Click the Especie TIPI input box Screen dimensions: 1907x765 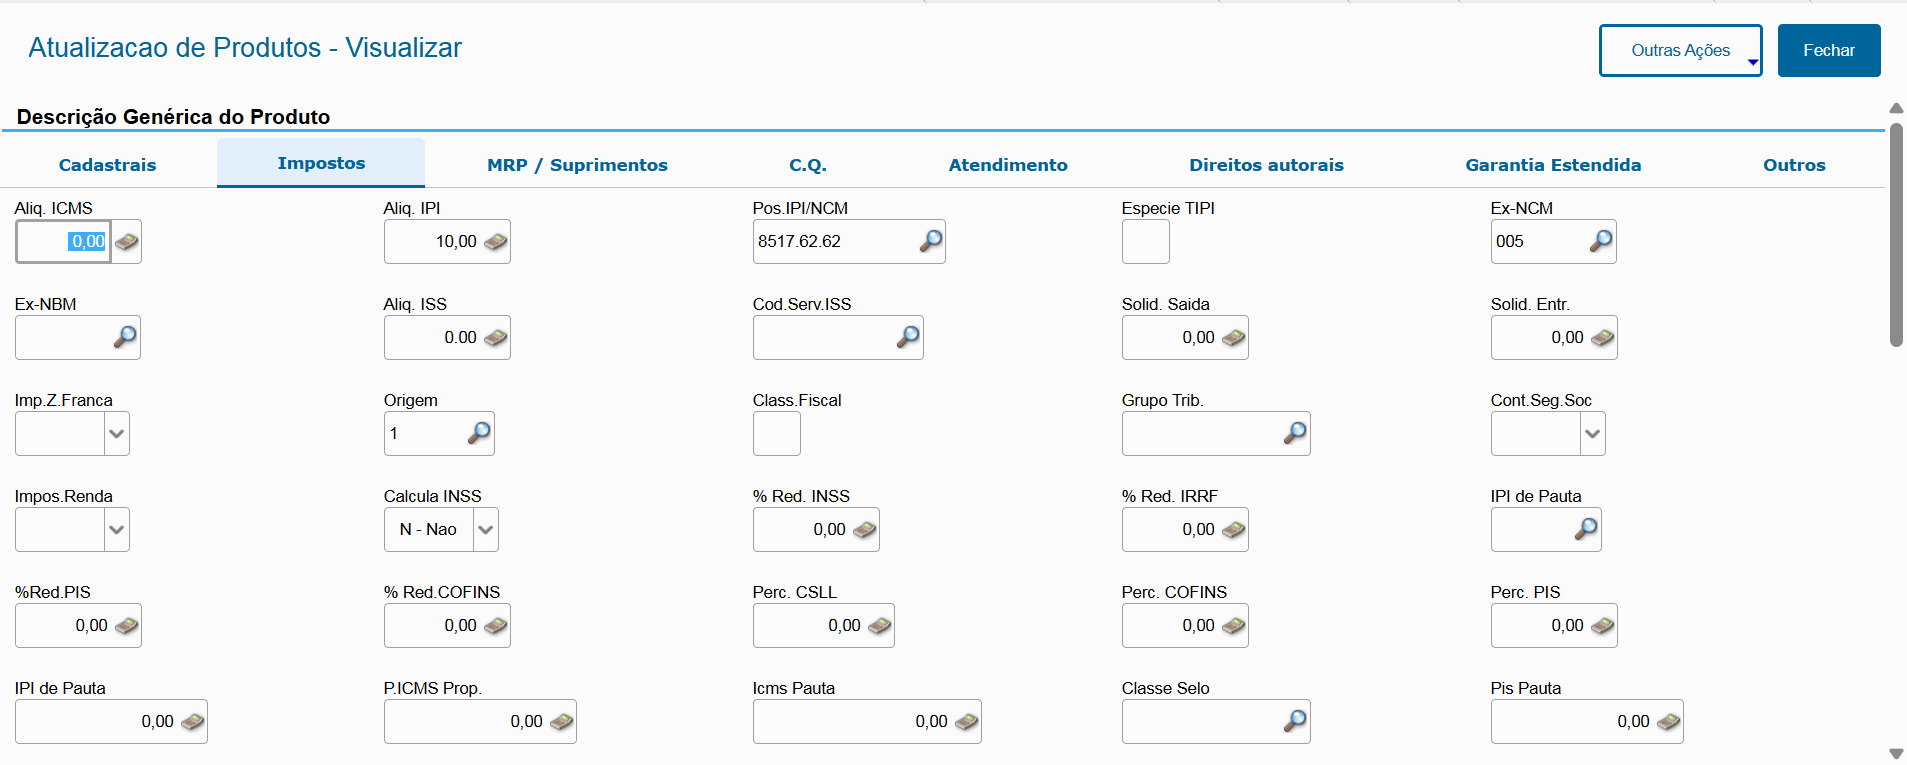tap(1145, 242)
